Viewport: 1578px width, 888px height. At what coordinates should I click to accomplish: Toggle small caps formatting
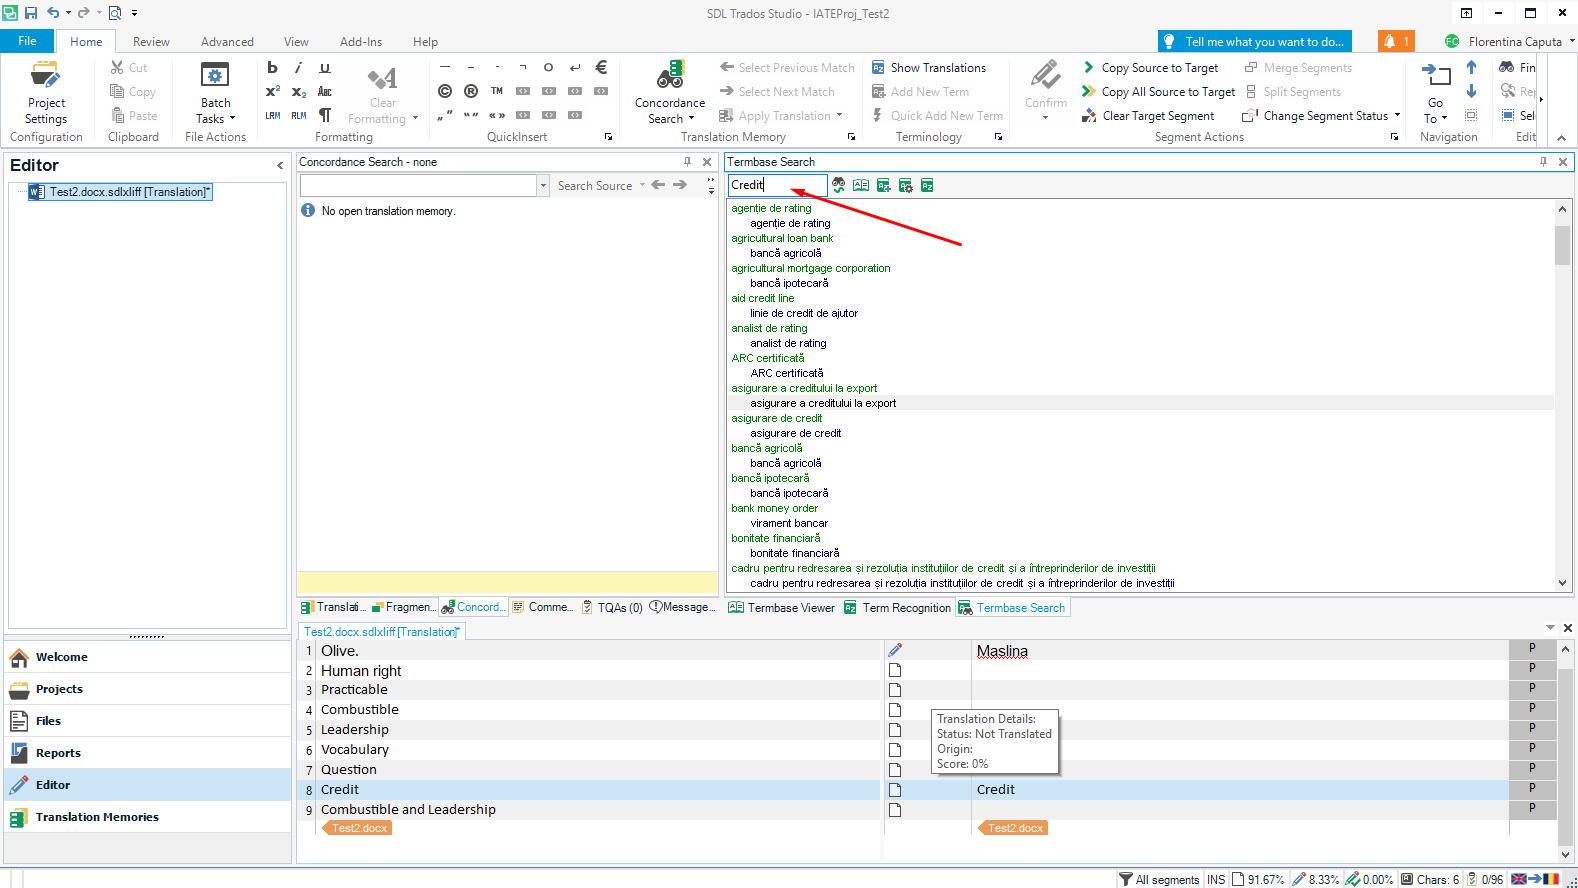[325, 91]
